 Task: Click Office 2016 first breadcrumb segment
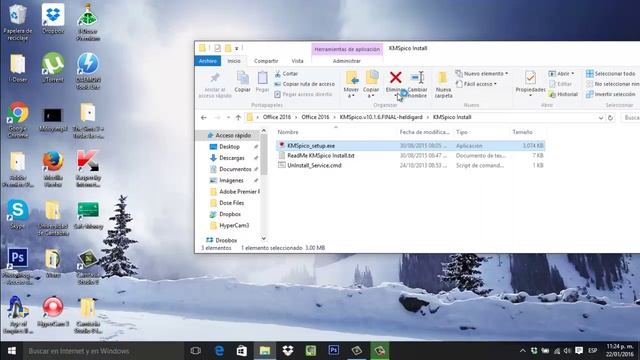point(277,117)
